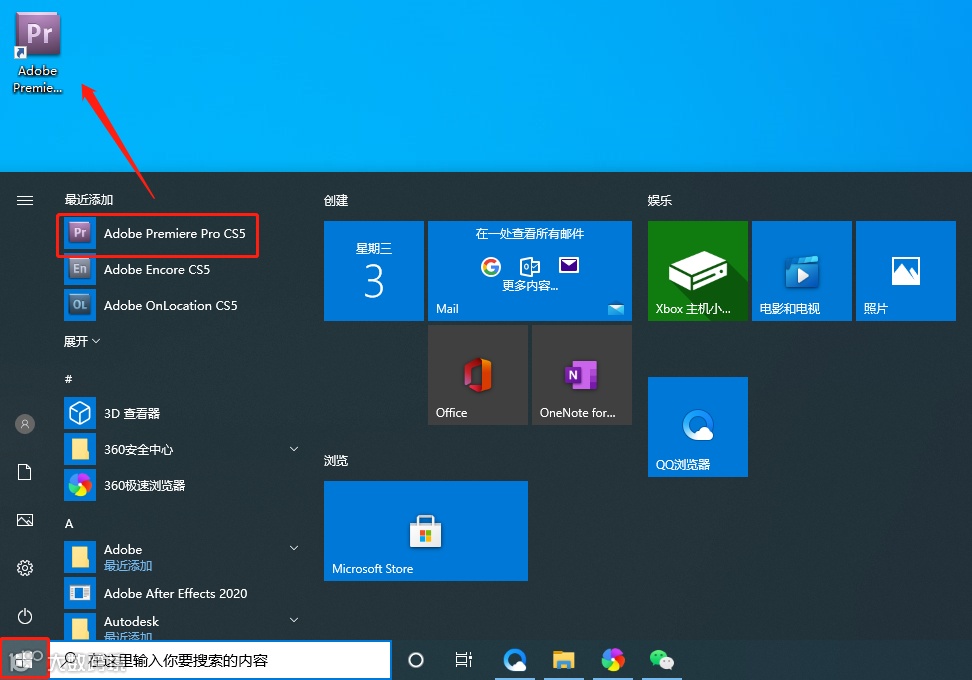Open 3D 查看器 app

click(x=181, y=413)
